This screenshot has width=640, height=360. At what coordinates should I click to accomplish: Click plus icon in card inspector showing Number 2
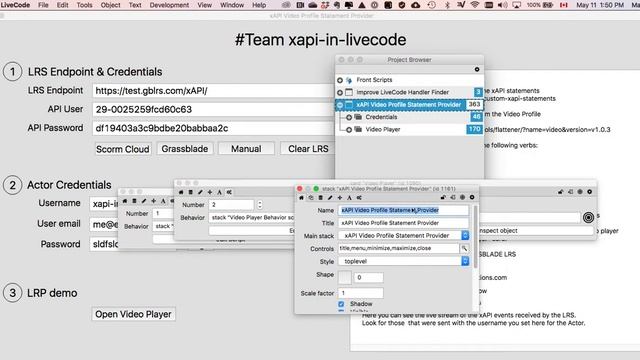pos(210,192)
